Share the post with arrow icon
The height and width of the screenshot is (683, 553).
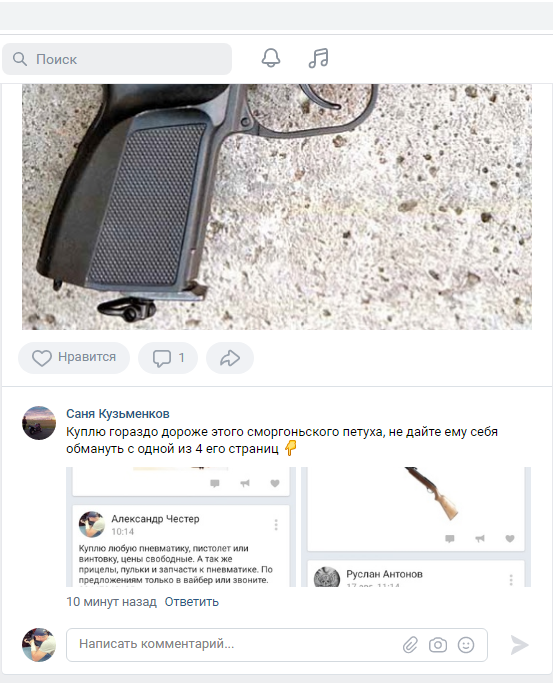pyautogui.click(x=230, y=358)
